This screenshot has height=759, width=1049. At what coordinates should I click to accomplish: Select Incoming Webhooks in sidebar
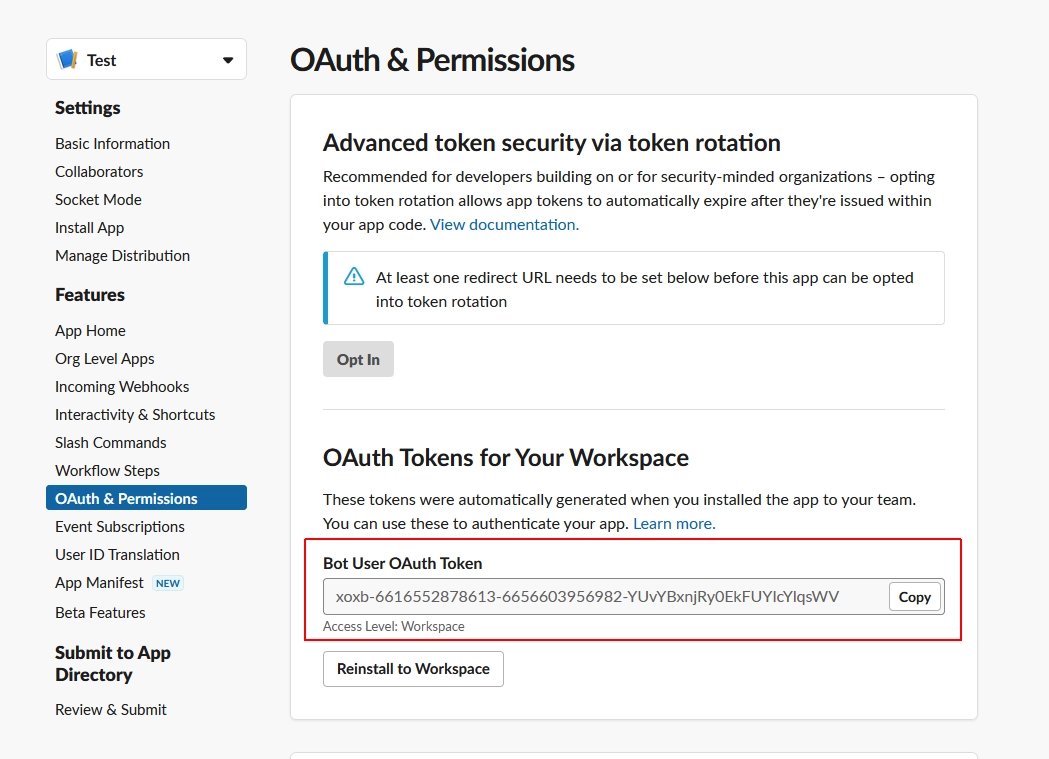[122, 387]
